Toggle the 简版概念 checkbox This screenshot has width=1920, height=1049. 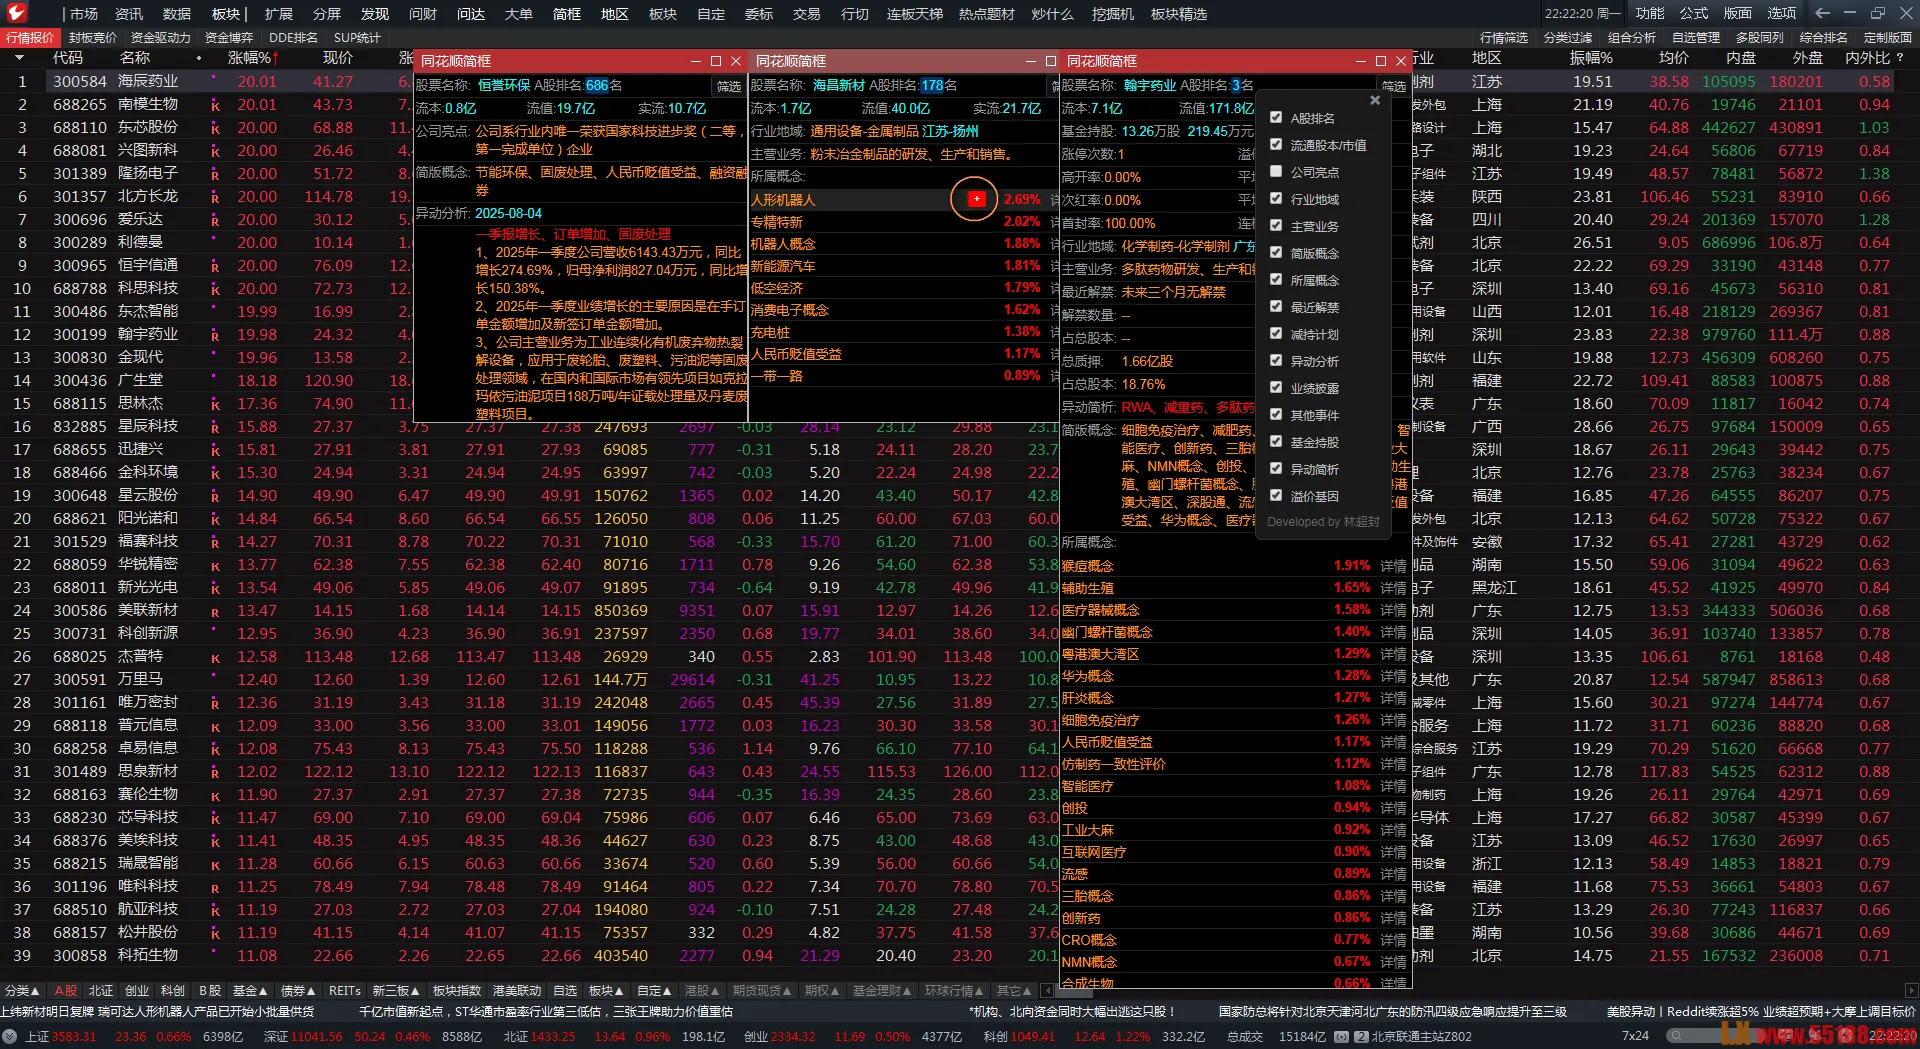[x=1276, y=253]
